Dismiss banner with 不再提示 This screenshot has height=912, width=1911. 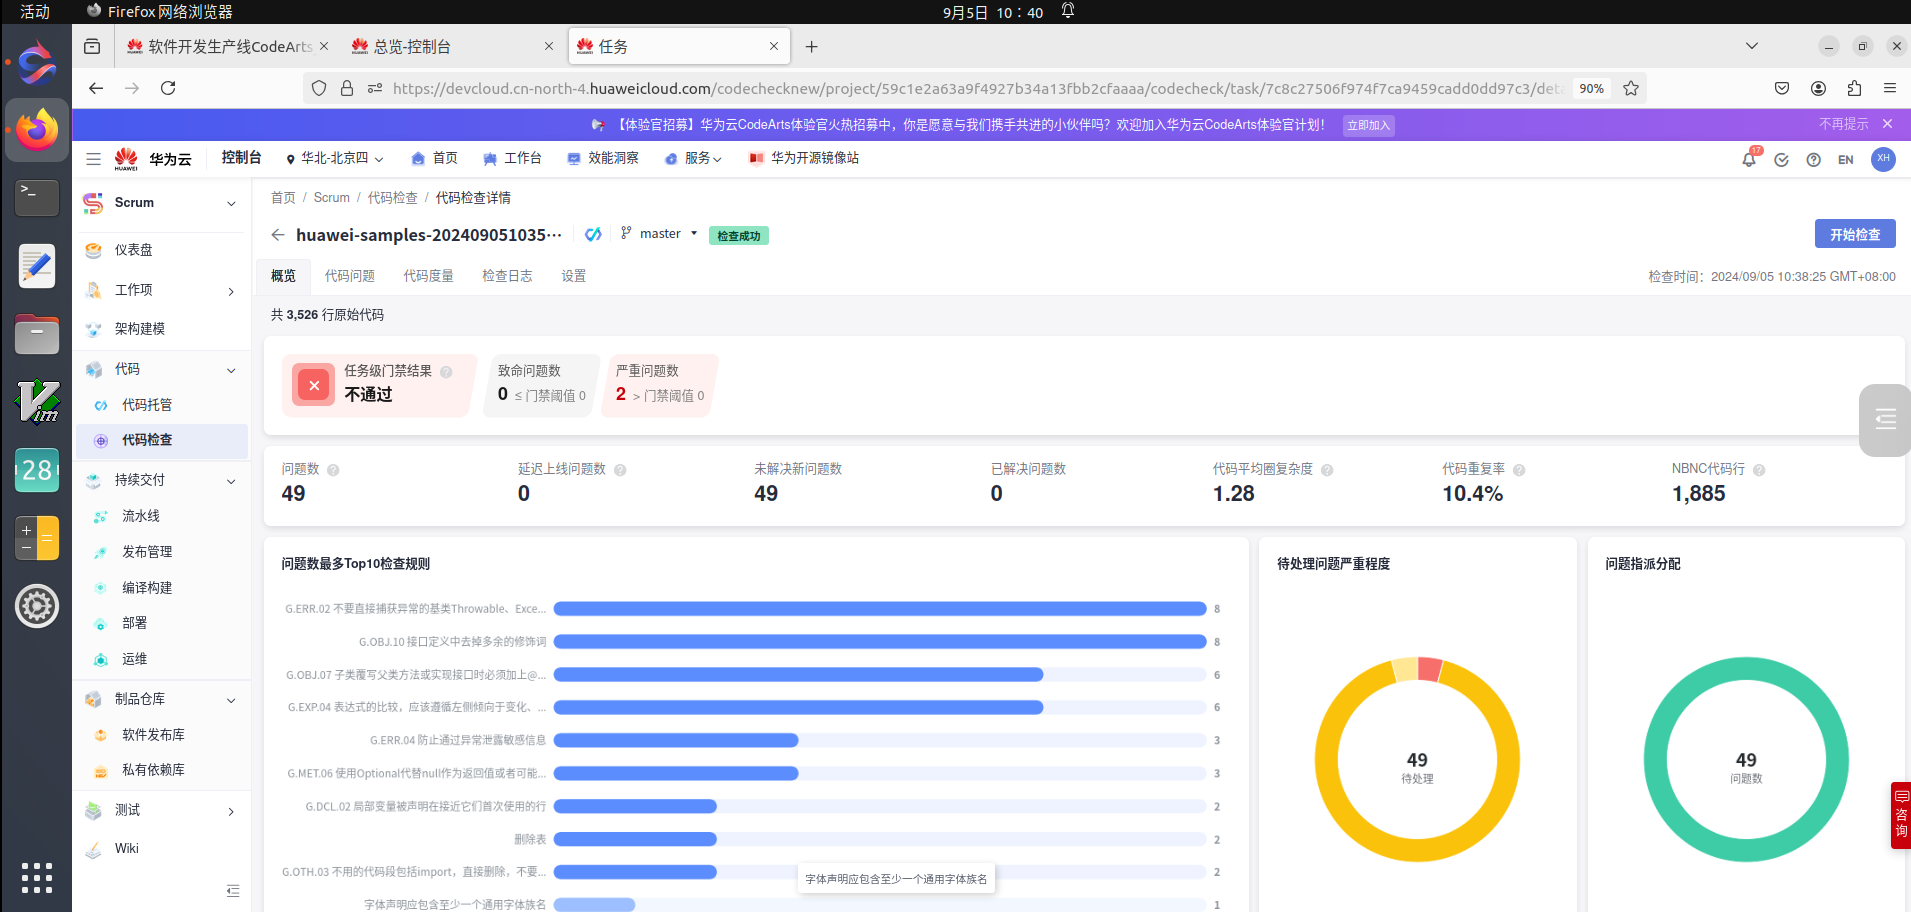(x=1844, y=124)
